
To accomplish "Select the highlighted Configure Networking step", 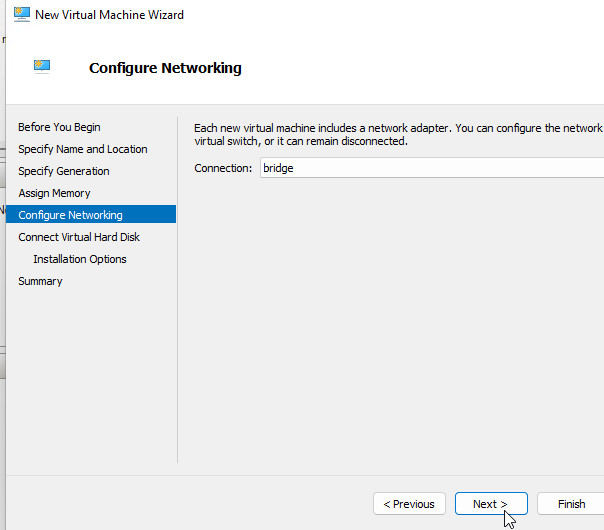I will (x=70, y=215).
